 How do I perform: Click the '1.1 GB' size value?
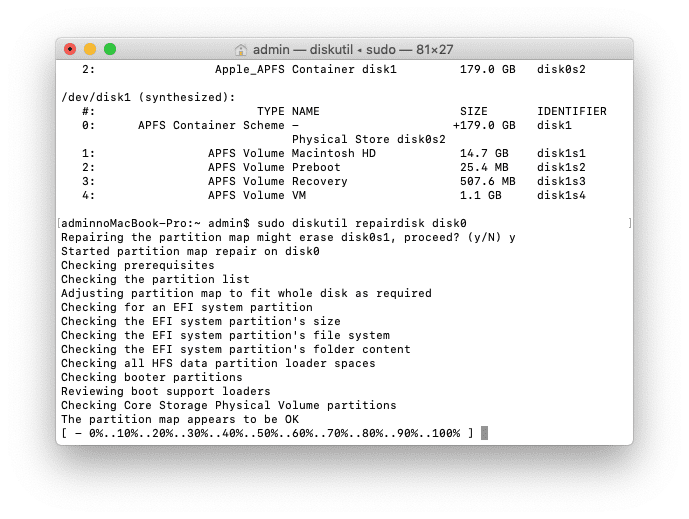coord(481,196)
